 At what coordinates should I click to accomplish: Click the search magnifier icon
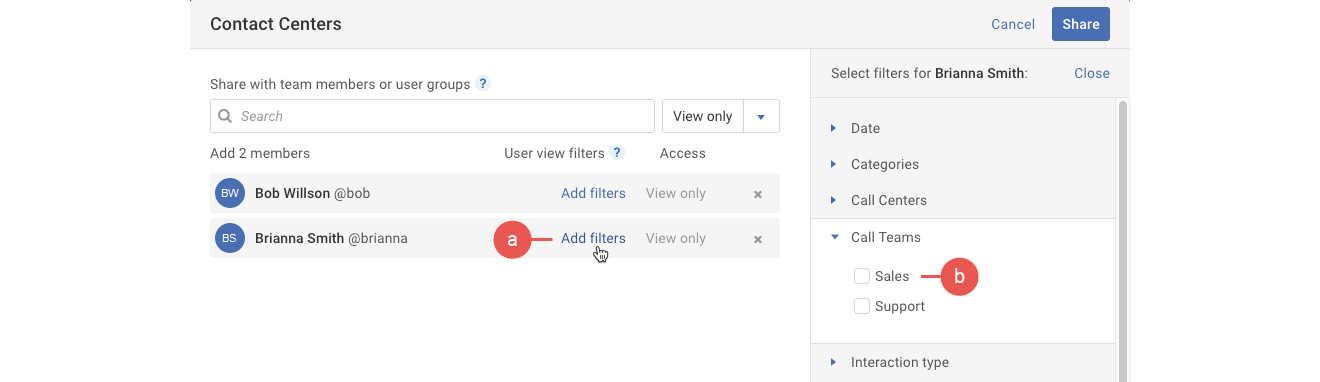225,116
